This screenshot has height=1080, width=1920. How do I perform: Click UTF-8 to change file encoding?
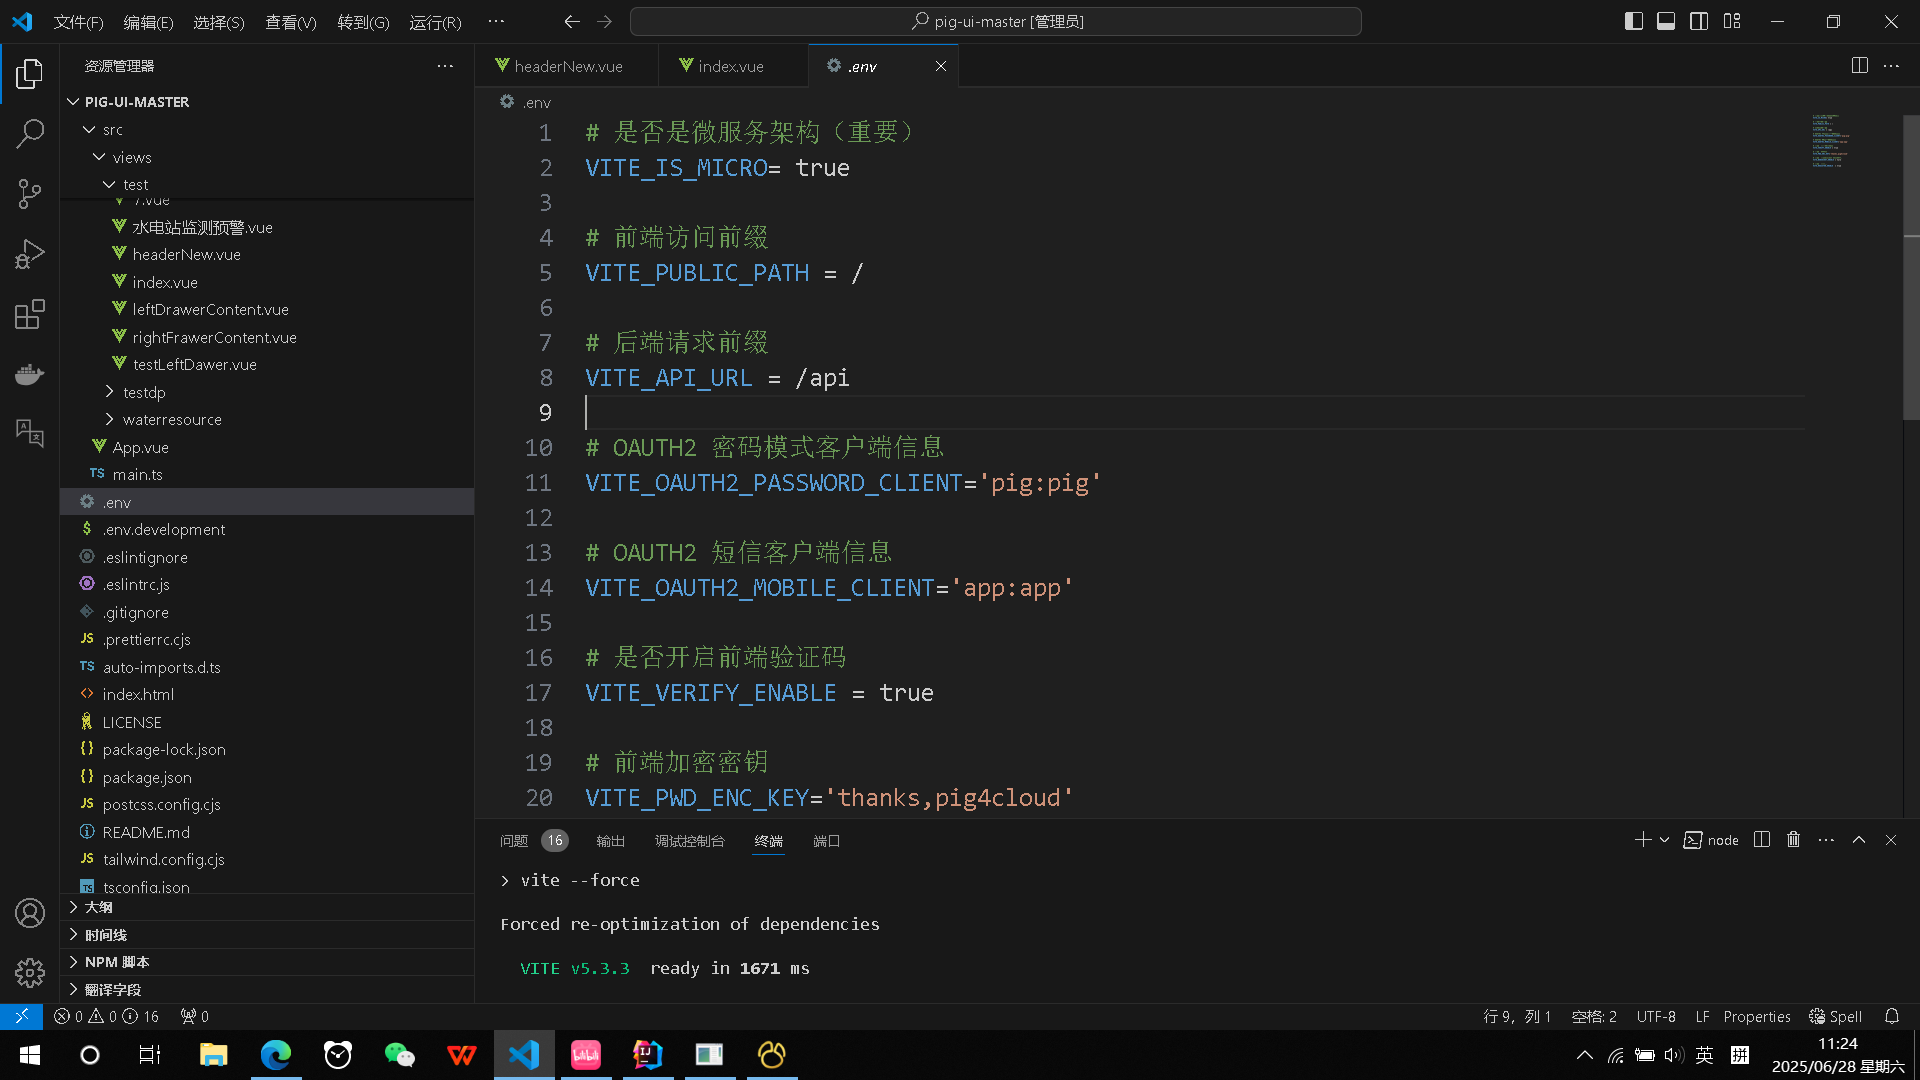pos(1655,1016)
